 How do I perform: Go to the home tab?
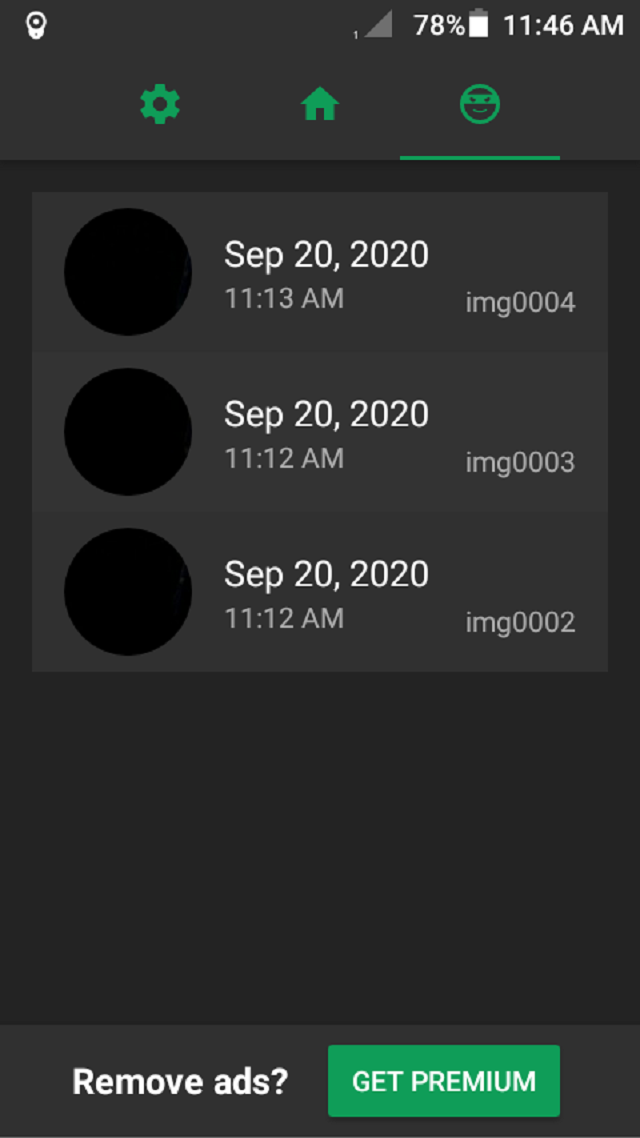[320, 105]
